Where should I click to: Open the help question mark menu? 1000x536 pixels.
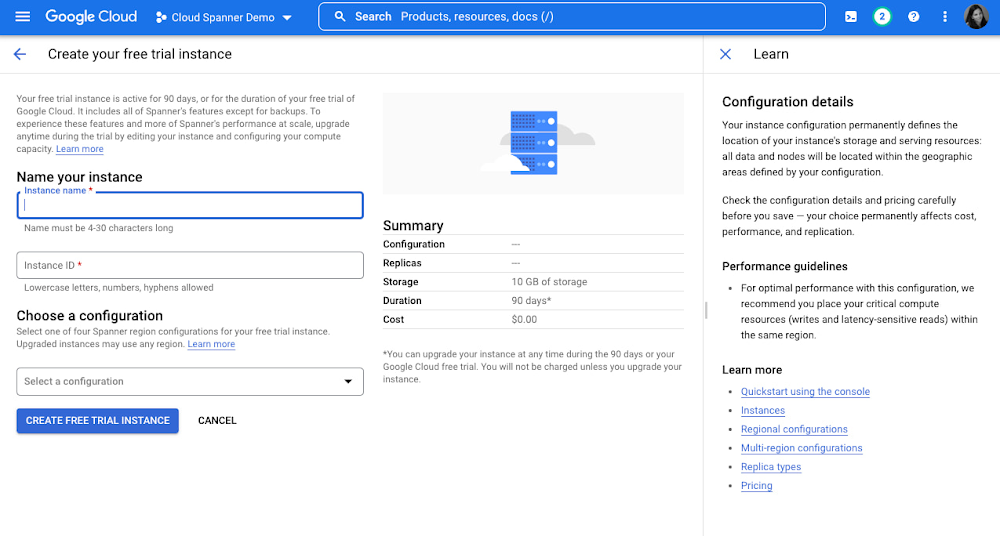pos(913,17)
